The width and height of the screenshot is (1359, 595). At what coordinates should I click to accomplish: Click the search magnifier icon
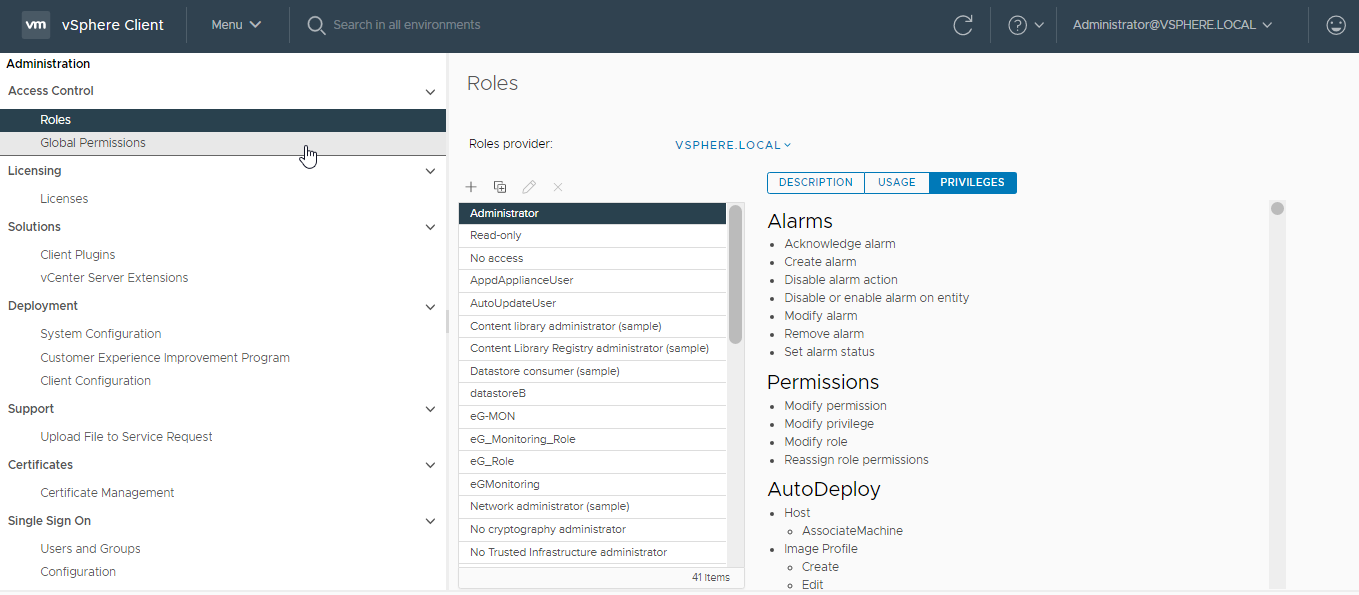tap(316, 25)
